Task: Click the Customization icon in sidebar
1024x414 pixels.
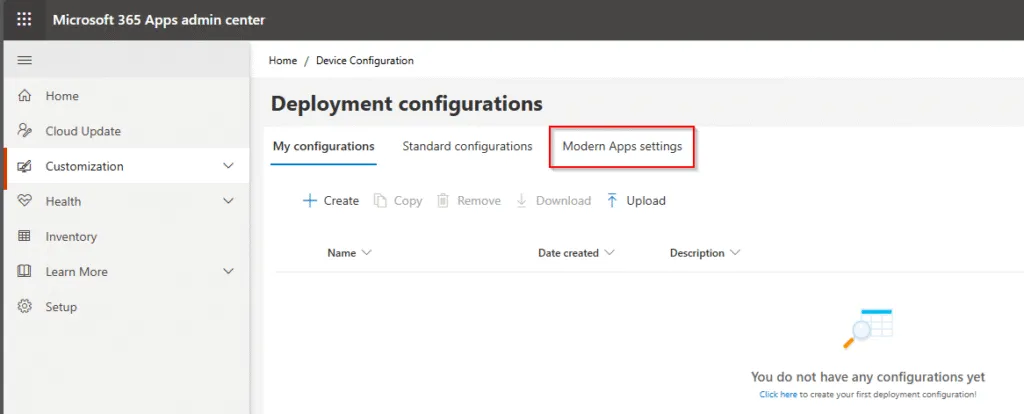Action: point(24,166)
